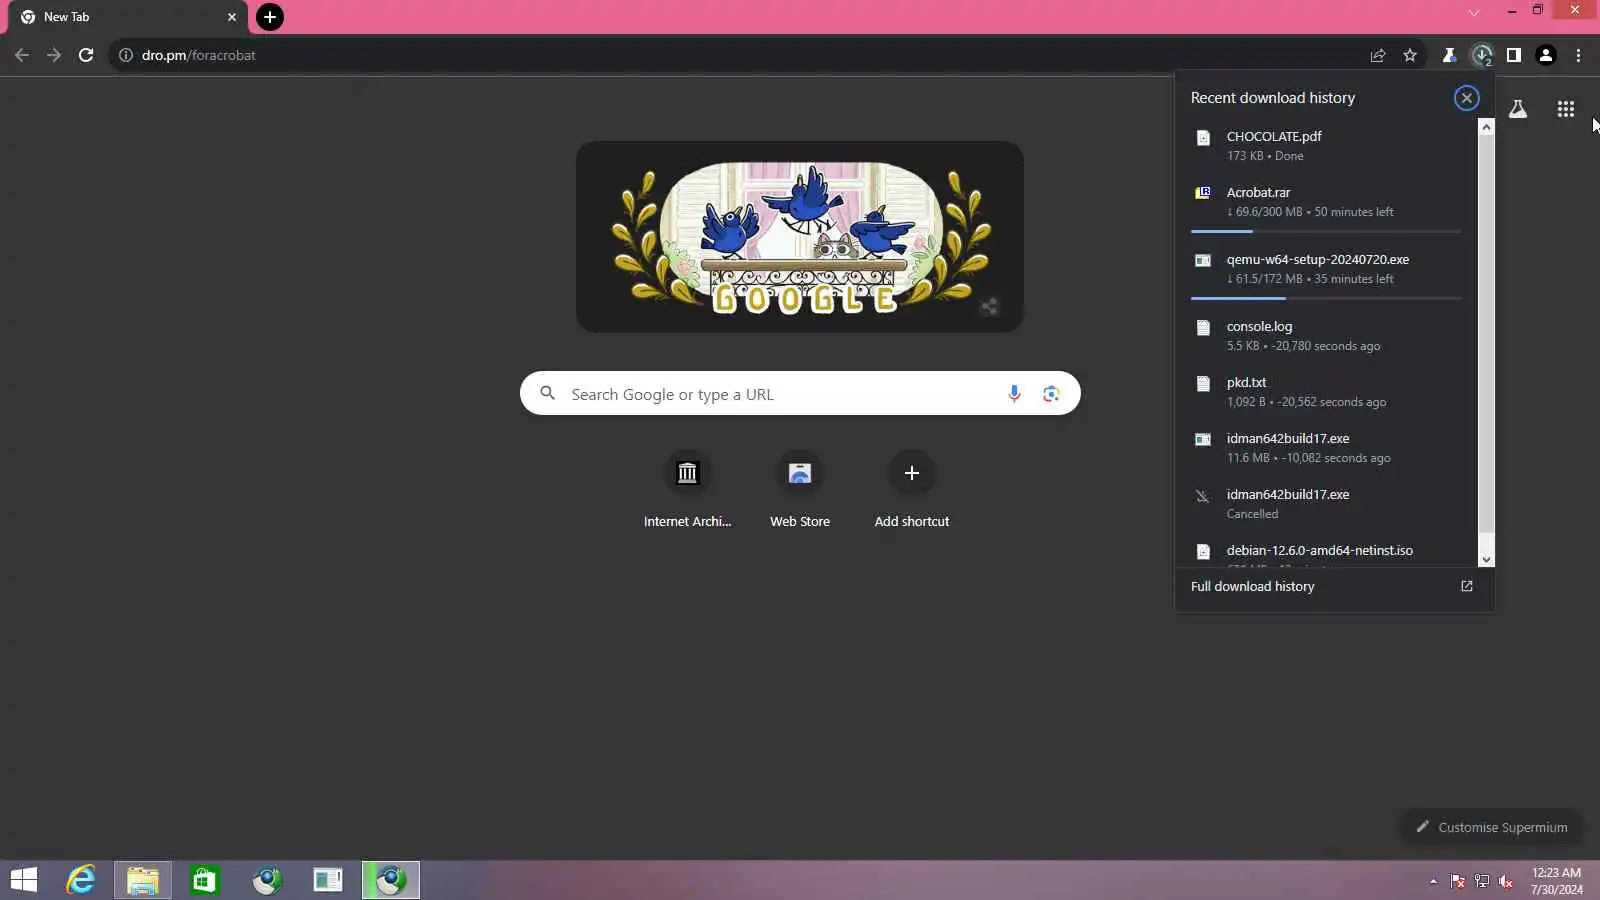Viewport: 1600px width, 900px height.
Task: Click the address bar URL field
Action: coord(740,55)
